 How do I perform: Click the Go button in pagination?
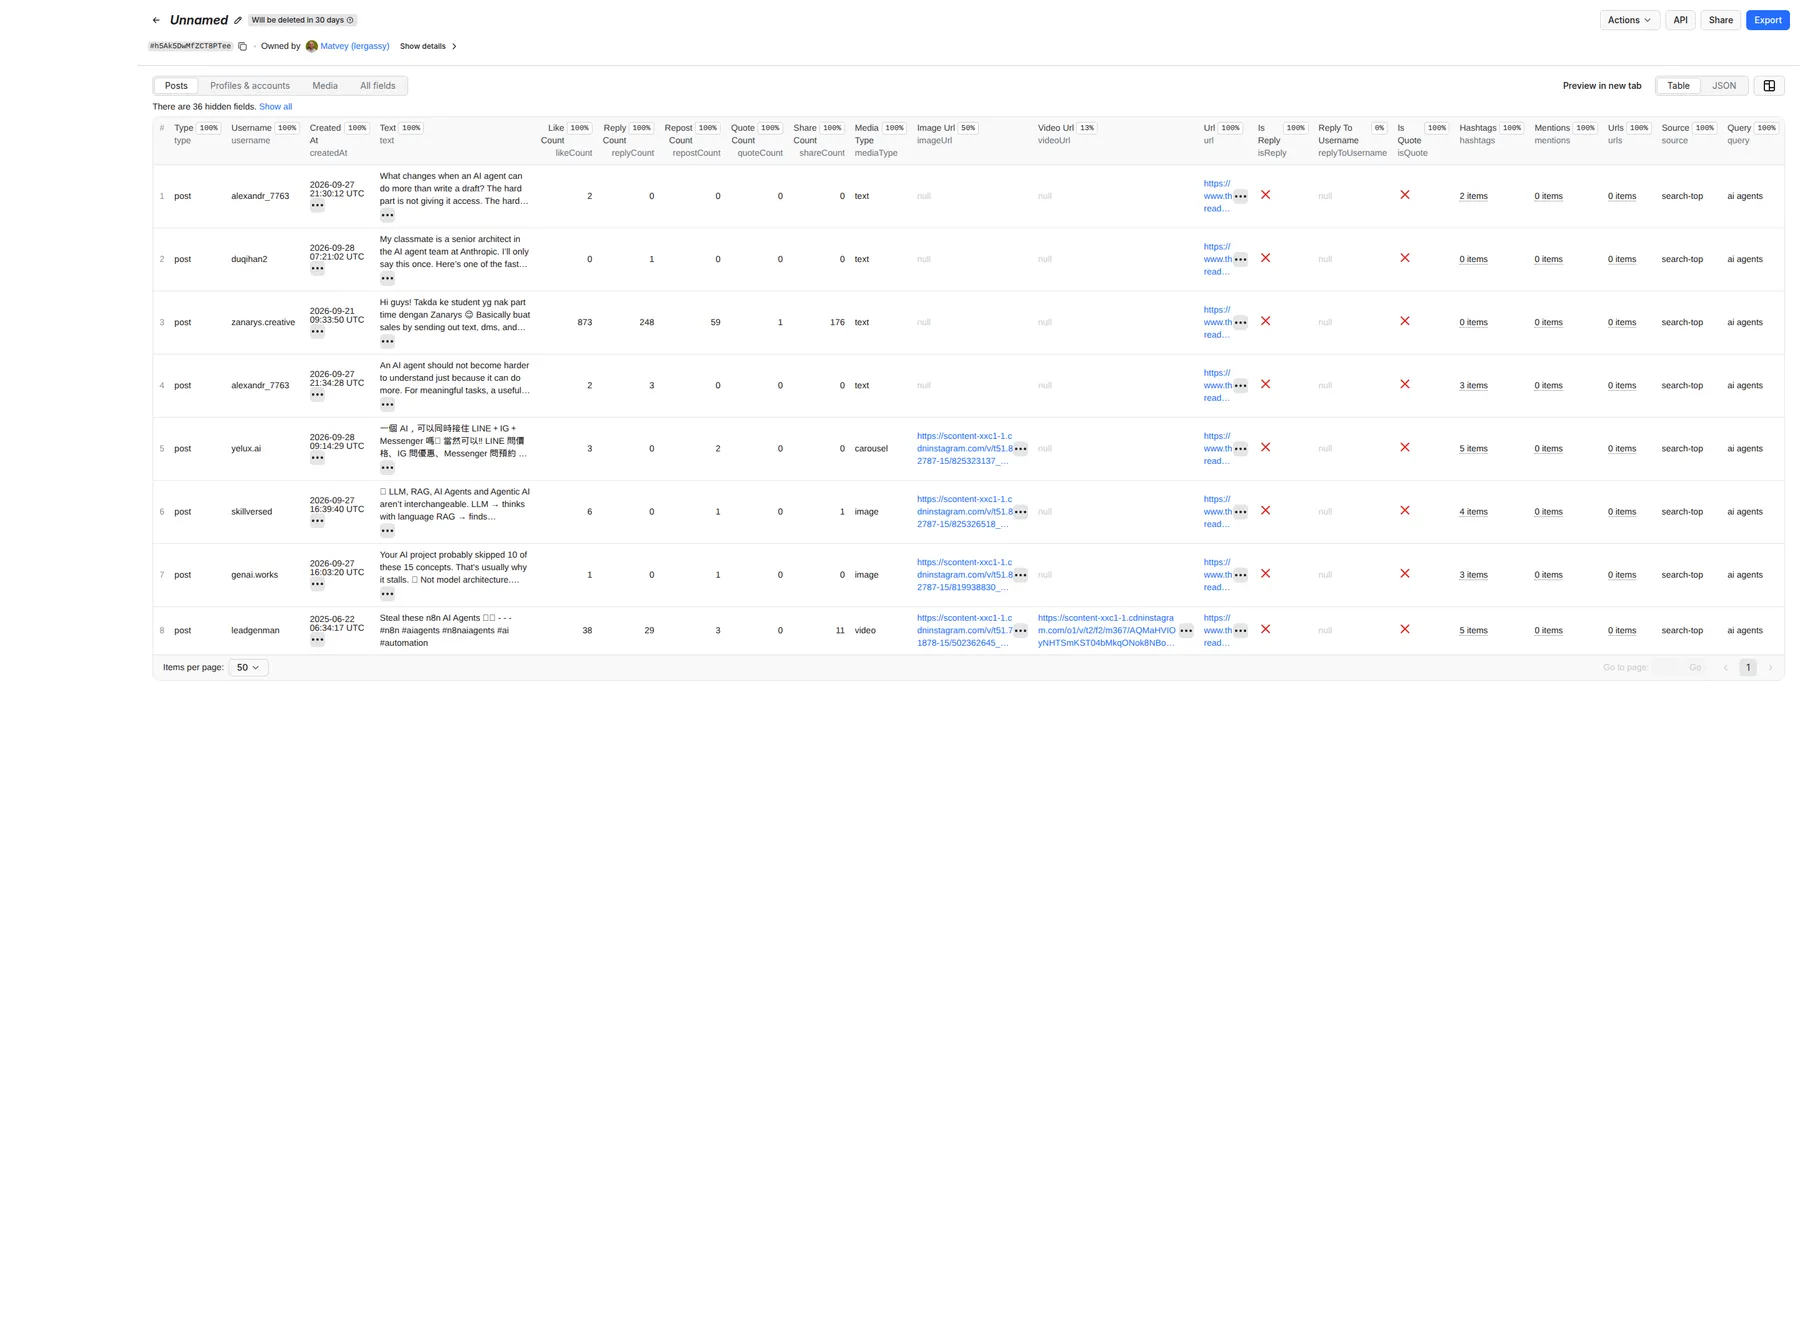(1695, 668)
